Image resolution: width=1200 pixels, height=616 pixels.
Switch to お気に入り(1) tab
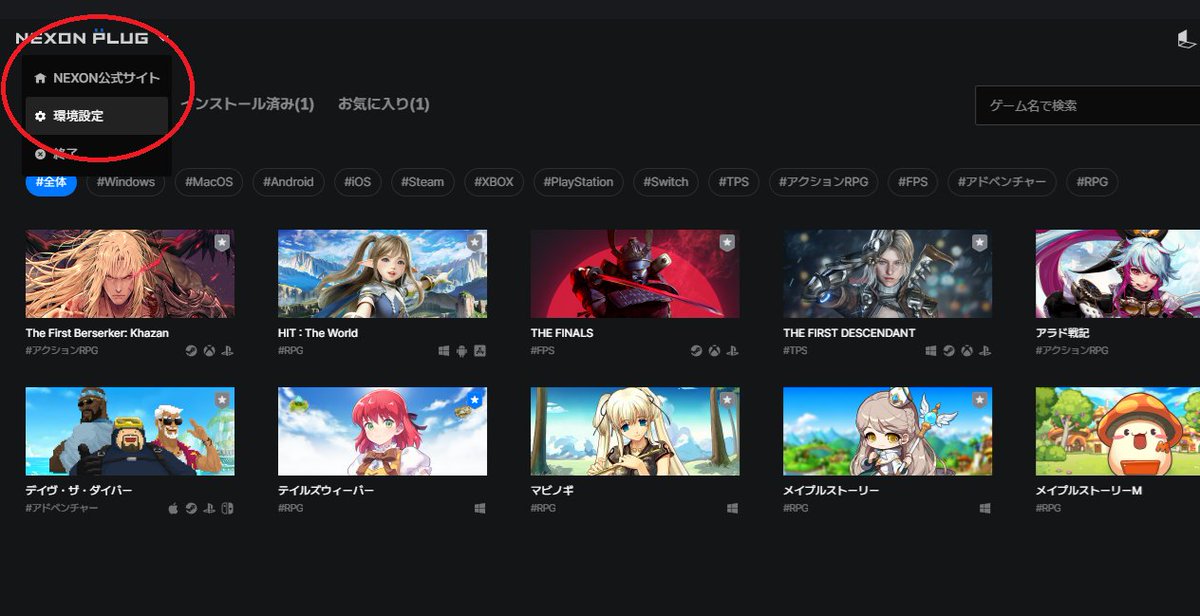[x=384, y=104]
